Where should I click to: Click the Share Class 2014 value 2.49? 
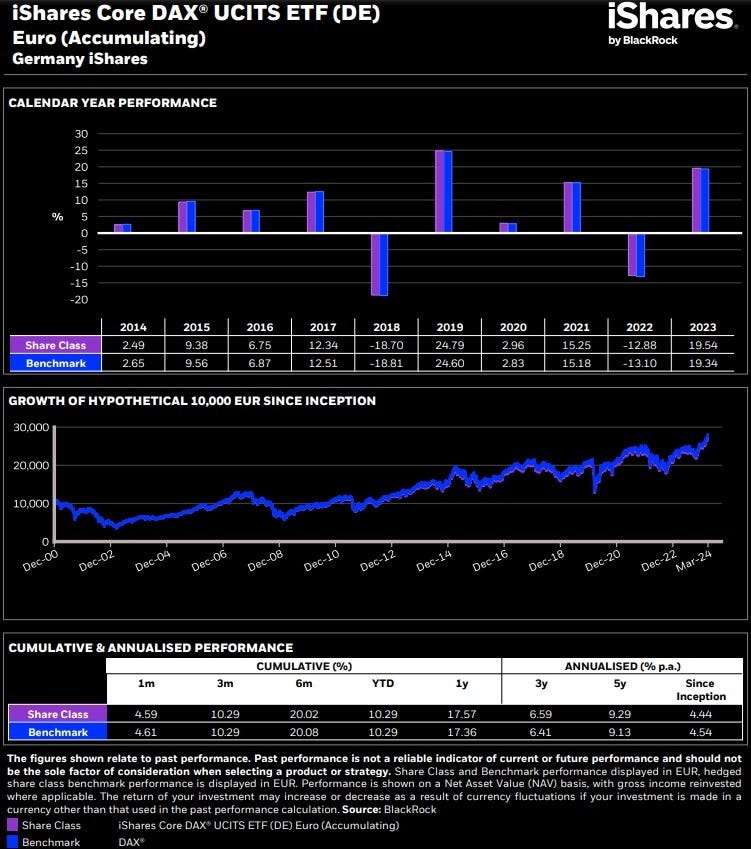click(133, 345)
